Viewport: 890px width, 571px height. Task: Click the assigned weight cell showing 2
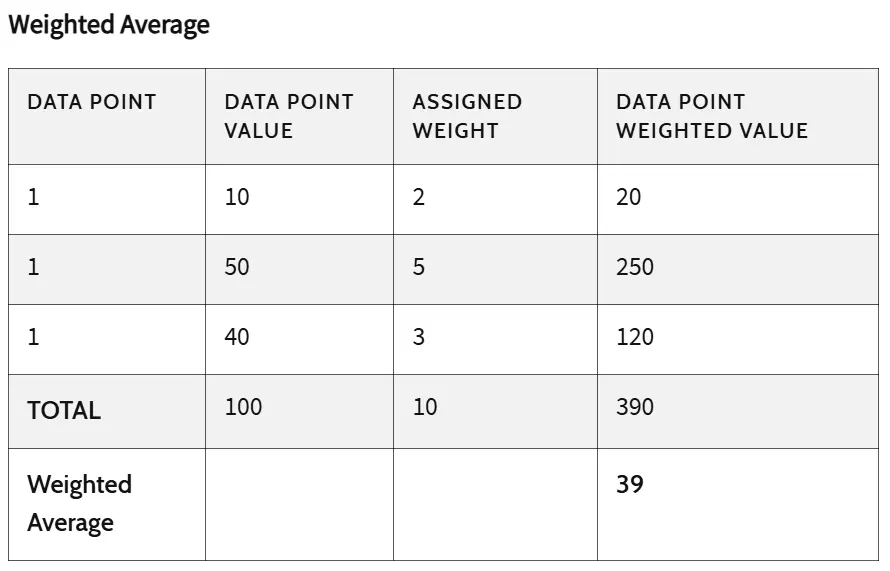click(x=419, y=197)
